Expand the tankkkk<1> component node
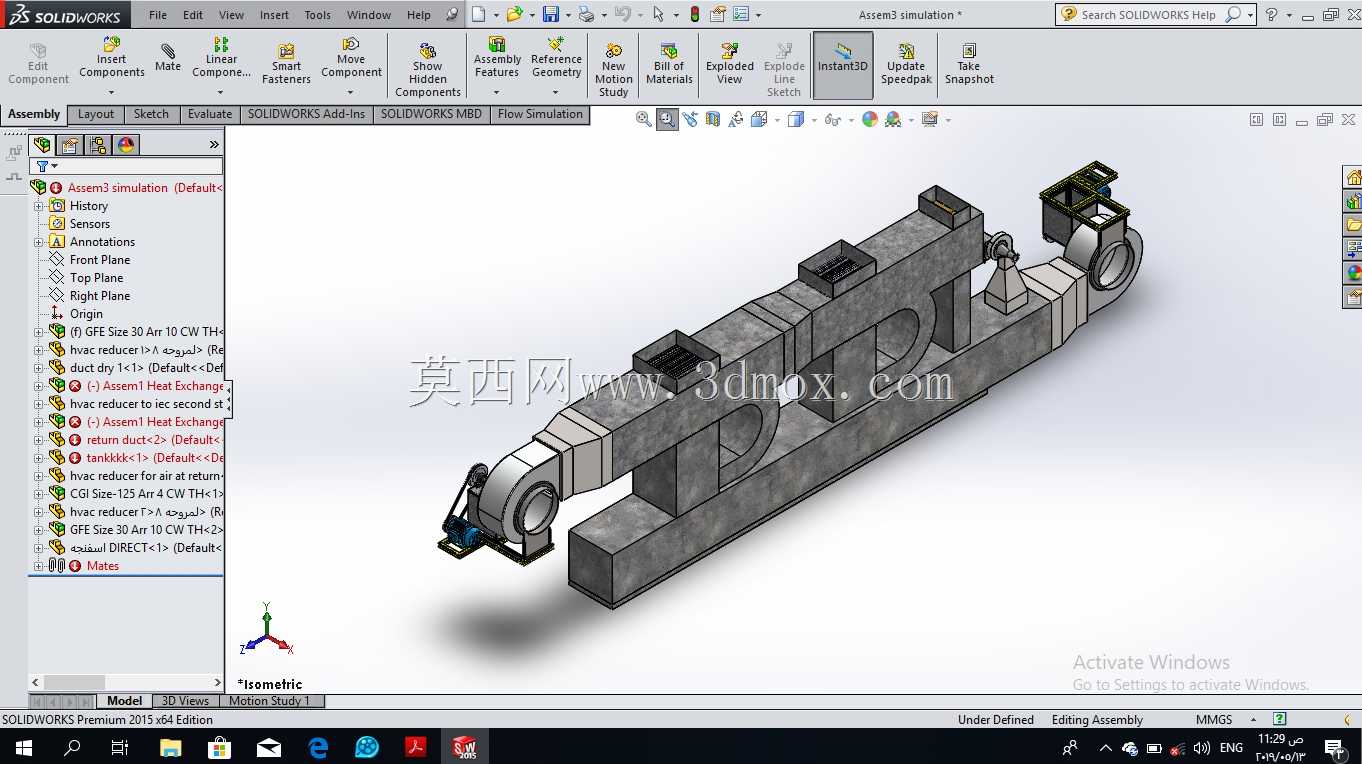Image resolution: width=1362 pixels, height=764 pixels. (39, 458)
